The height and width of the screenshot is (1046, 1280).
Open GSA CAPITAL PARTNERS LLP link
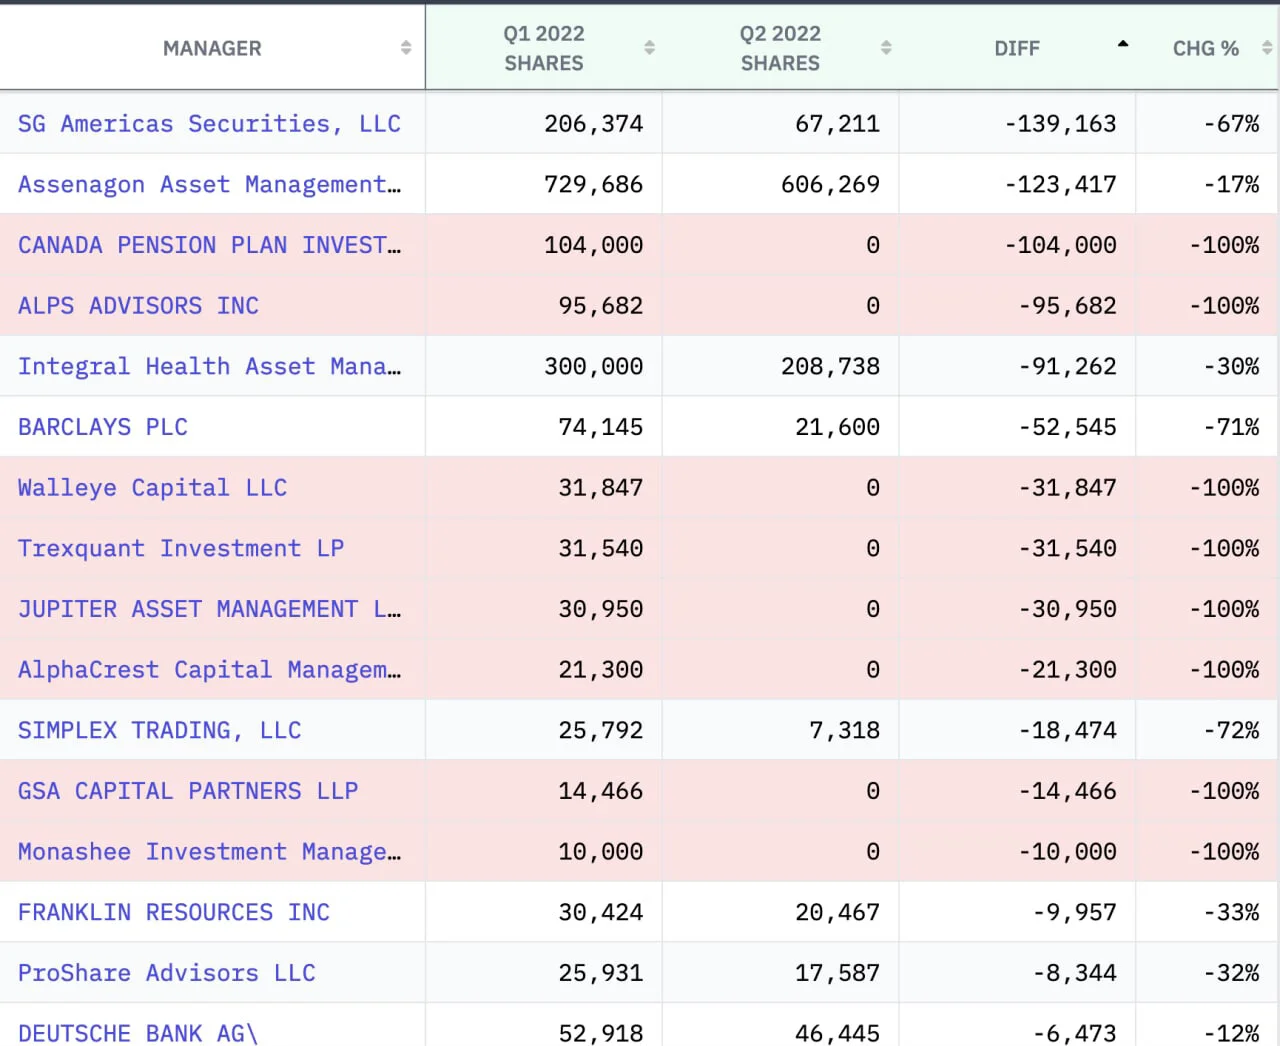pyautogui.click(x=188, y=791)
